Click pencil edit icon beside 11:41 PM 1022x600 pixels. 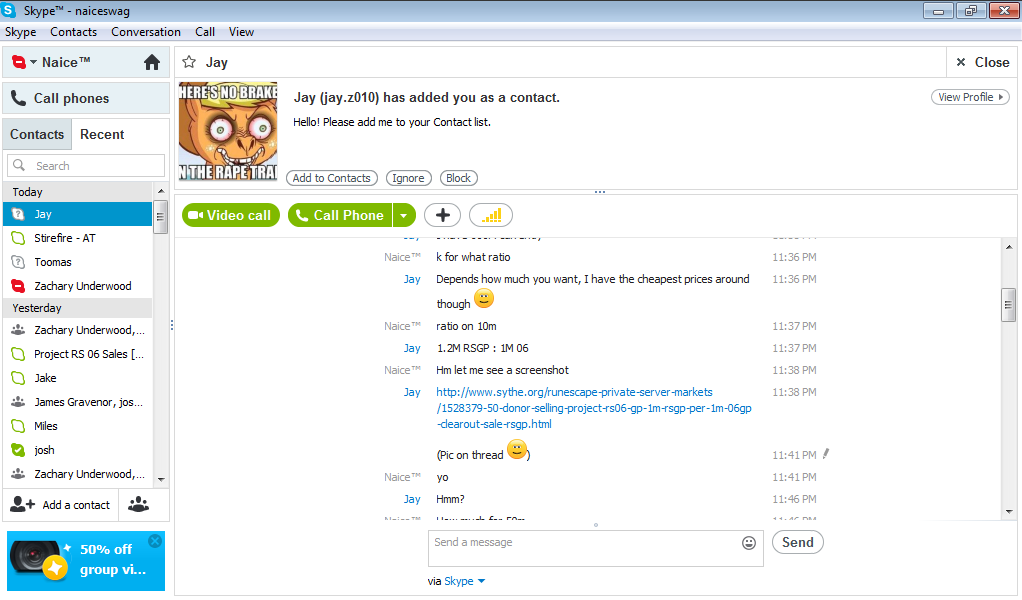point(826,453)
